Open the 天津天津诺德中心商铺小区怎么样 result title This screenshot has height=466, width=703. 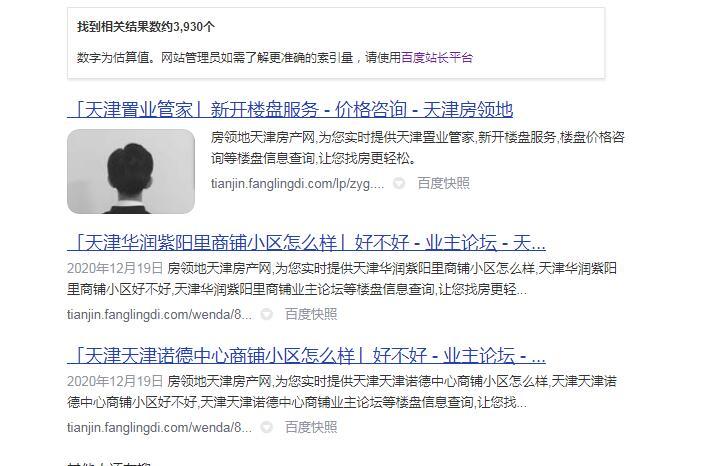point(306,356)
